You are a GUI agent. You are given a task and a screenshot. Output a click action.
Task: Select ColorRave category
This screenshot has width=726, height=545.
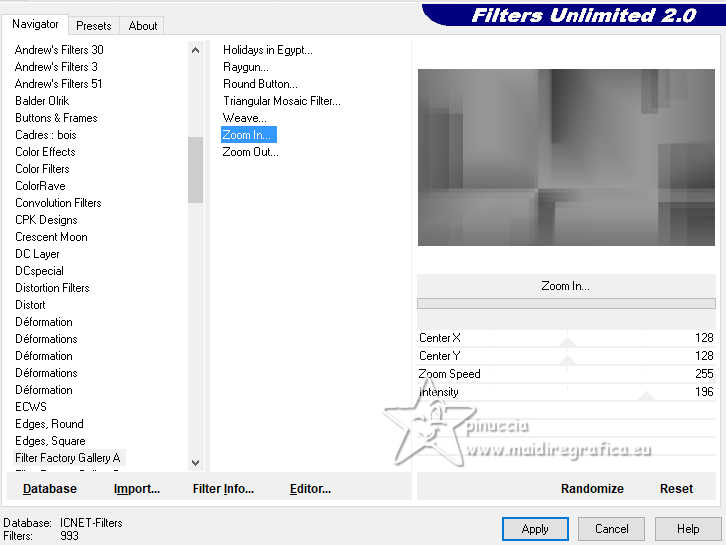[x=40, y=186]
